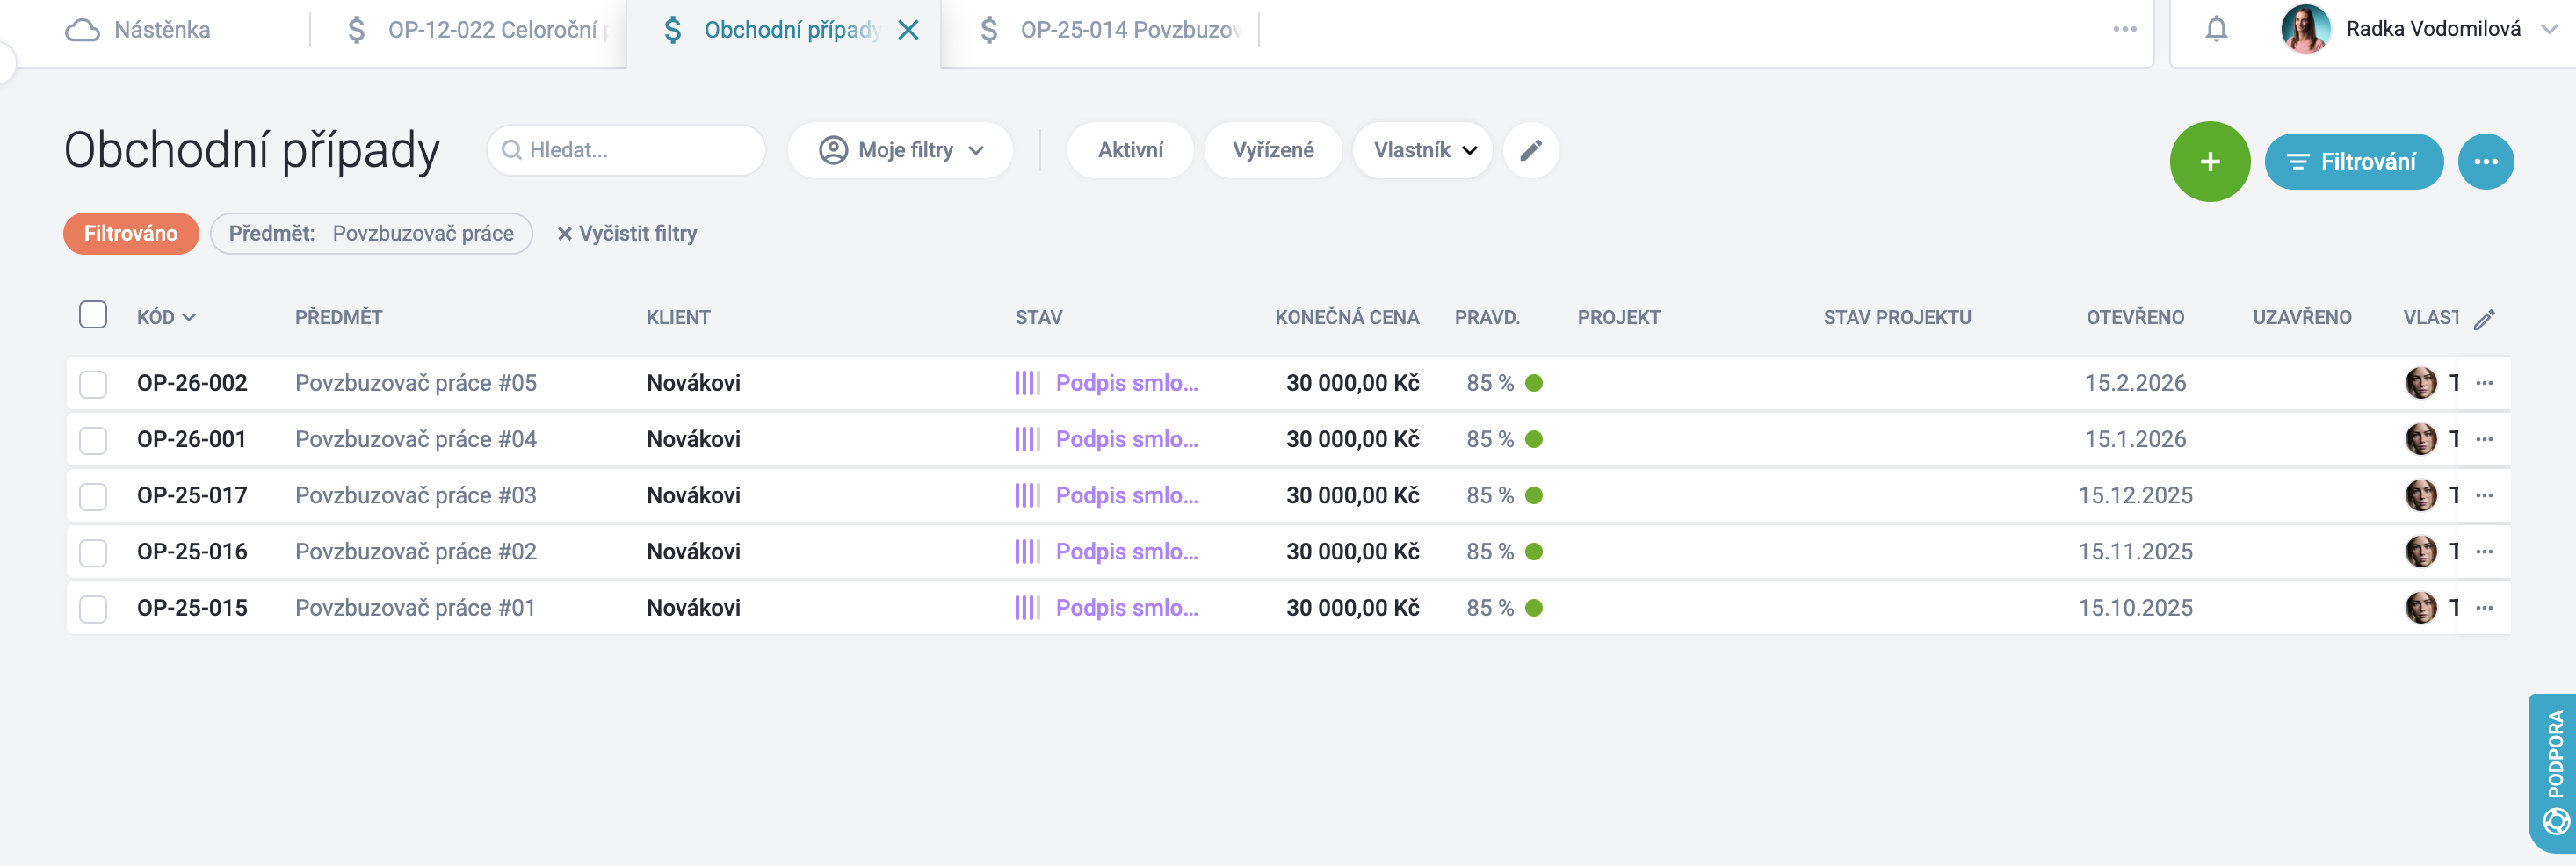Open the row actions menu for OP-26-002
2576x866 pixels.
tap(2484, 383)
